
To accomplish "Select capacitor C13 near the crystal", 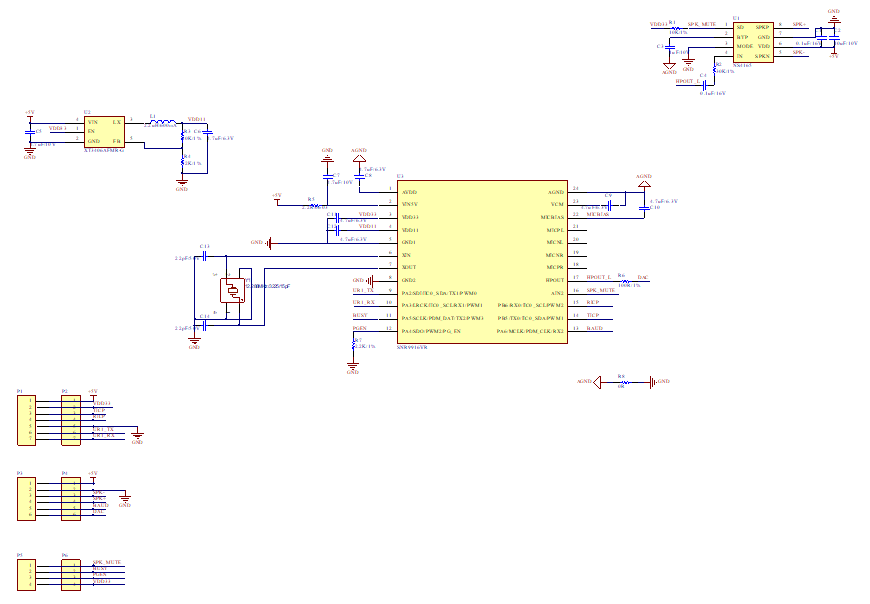I will click(205, 256).
